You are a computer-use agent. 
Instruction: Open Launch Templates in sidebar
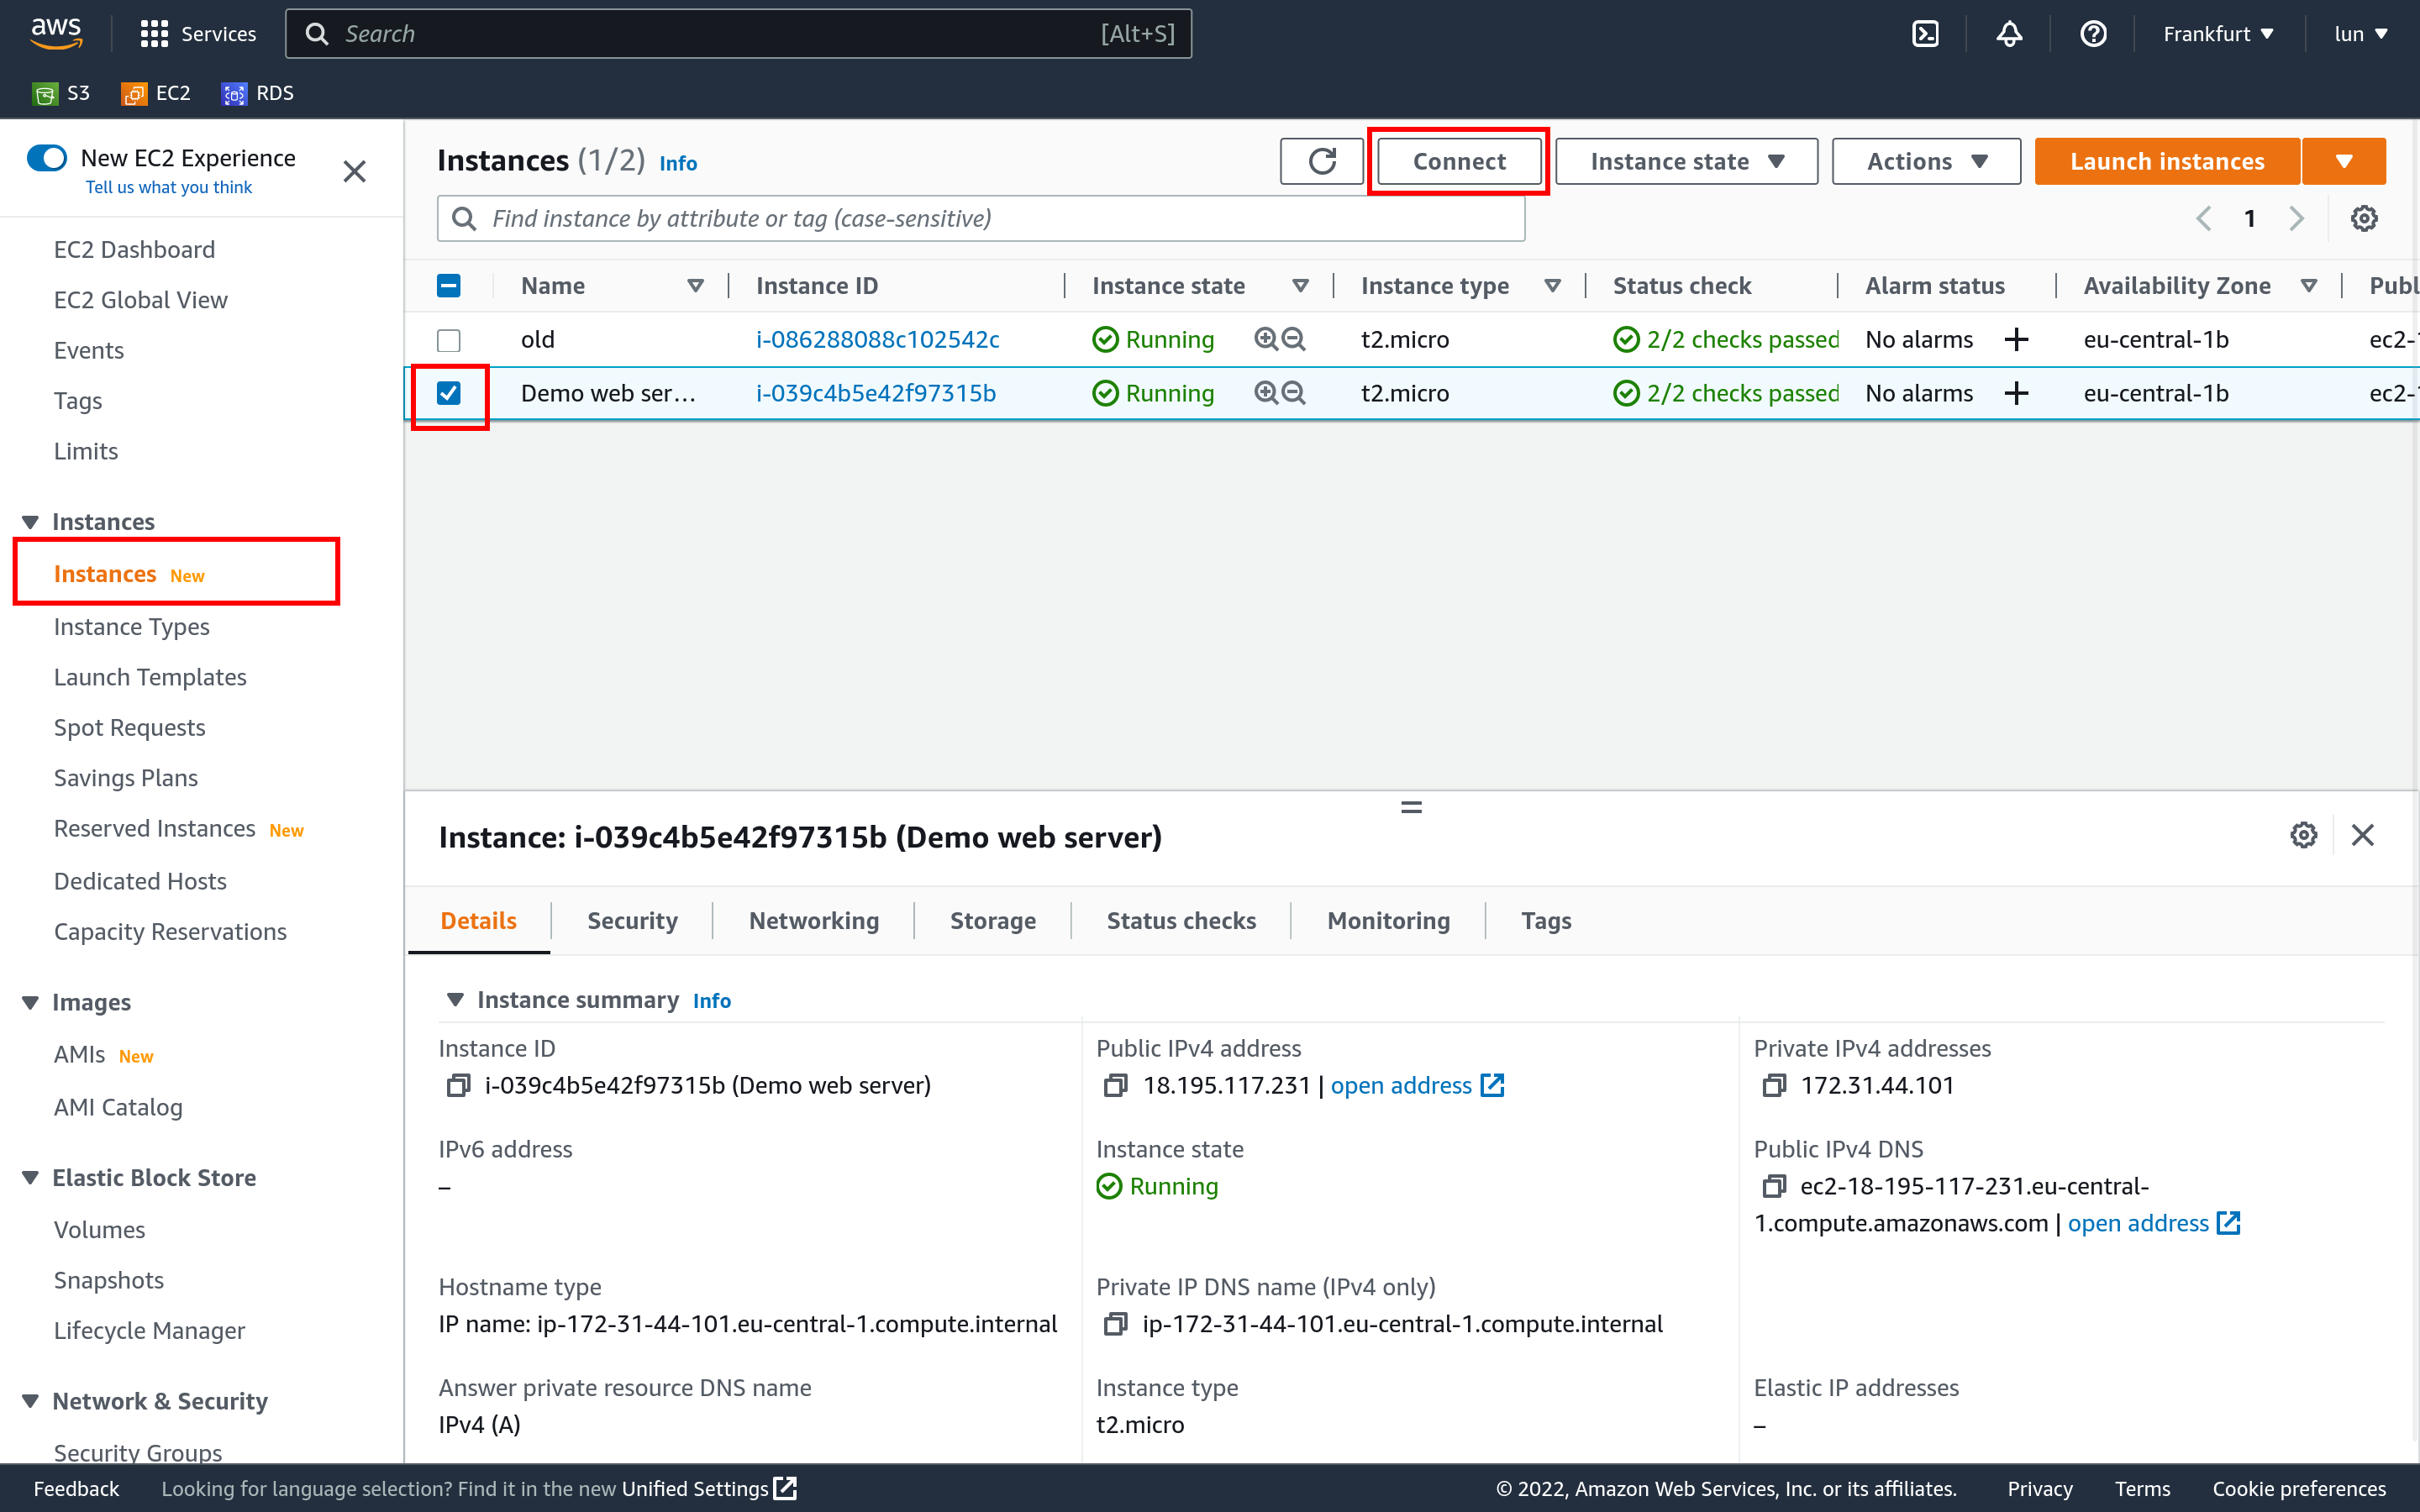click(150, 677)
